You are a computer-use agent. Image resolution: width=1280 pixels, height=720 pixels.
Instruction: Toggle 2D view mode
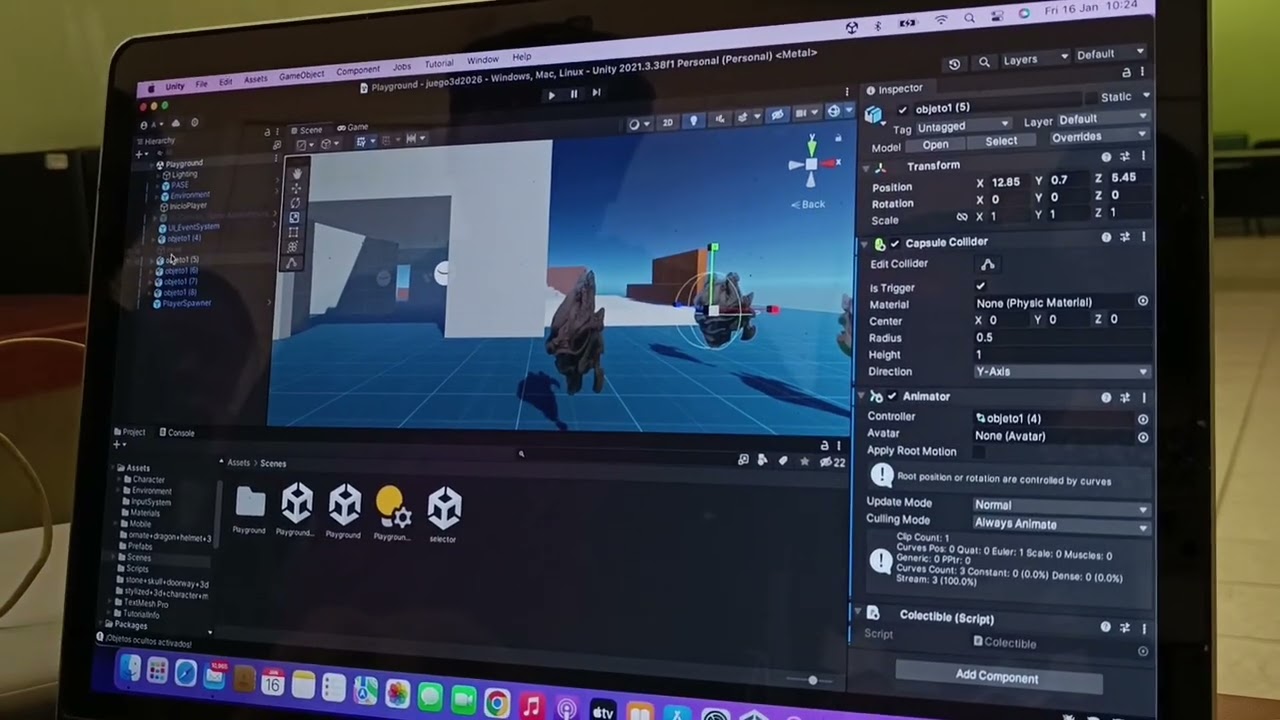click(x=668, y=123)
